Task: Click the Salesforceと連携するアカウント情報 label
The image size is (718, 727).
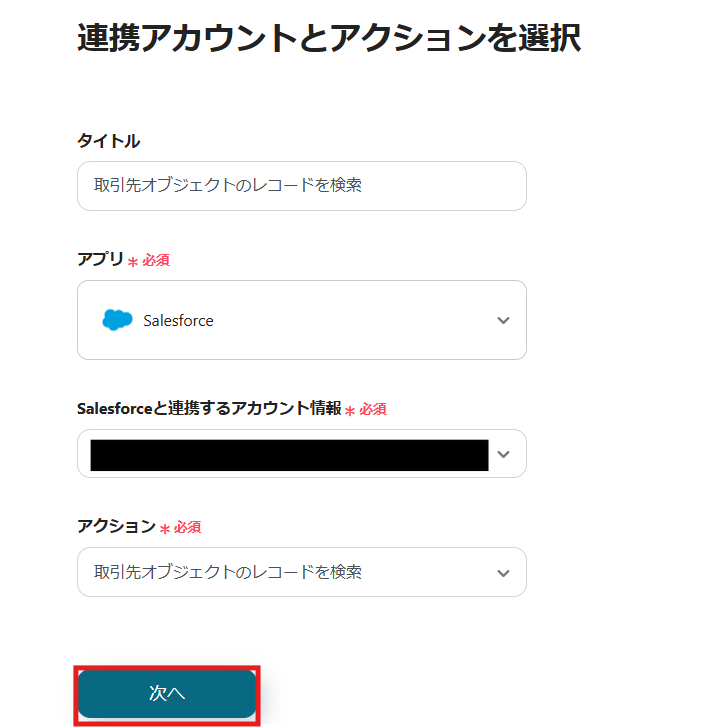Action: point(208,408)
